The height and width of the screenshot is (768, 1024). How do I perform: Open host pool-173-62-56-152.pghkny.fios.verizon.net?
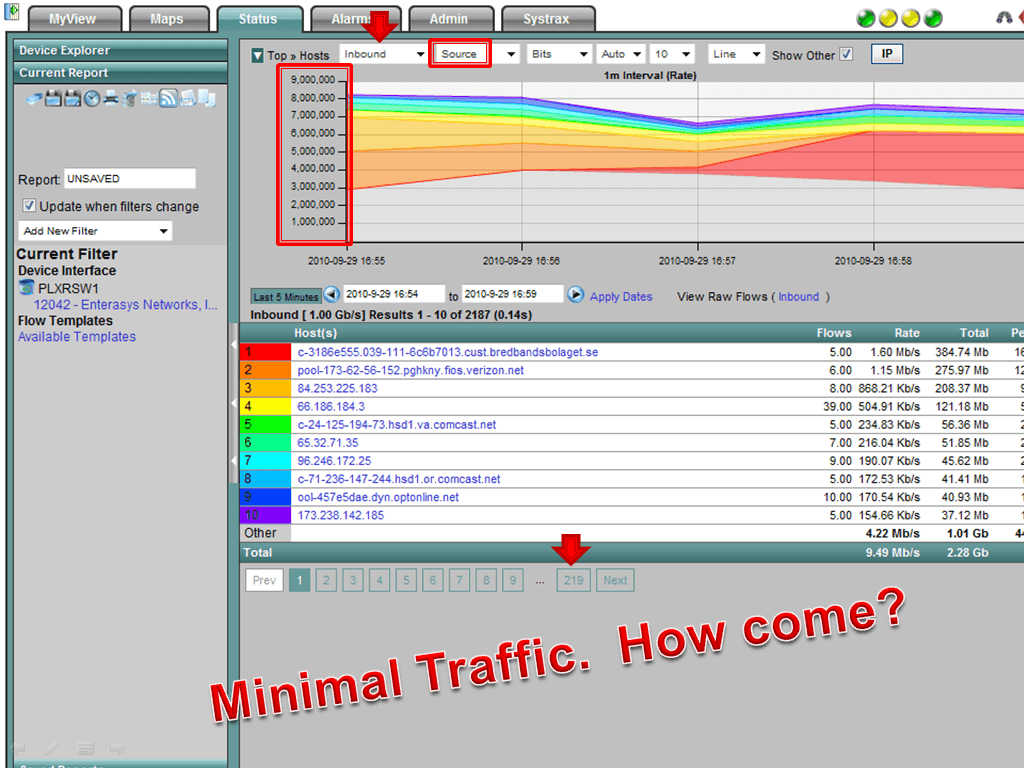coord(411,370)
